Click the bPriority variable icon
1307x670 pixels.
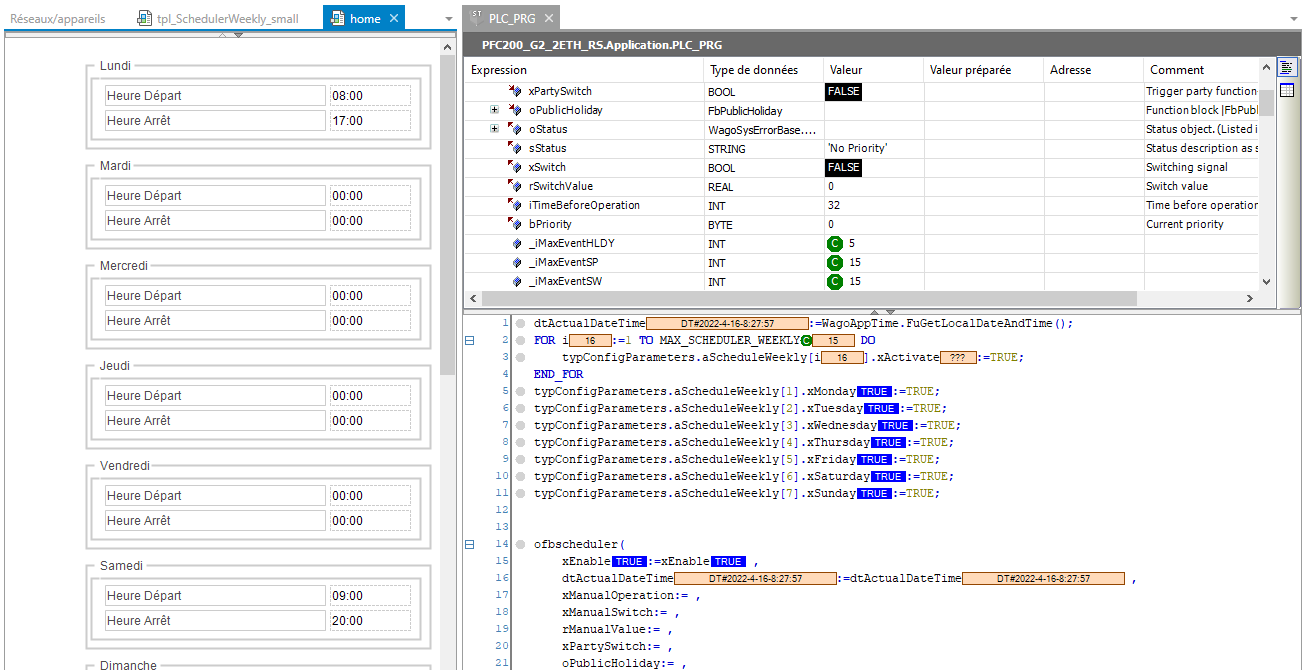516,225
